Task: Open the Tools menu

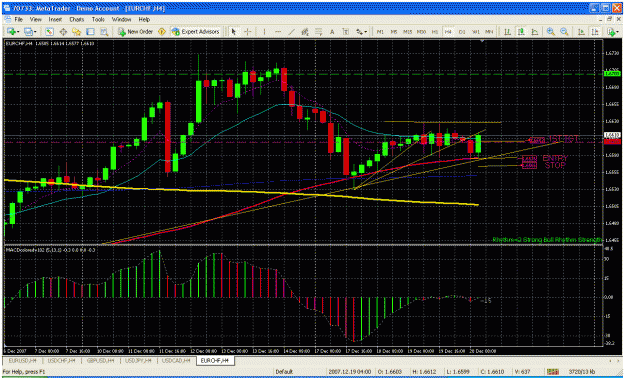Action: (x=98, y=19)
